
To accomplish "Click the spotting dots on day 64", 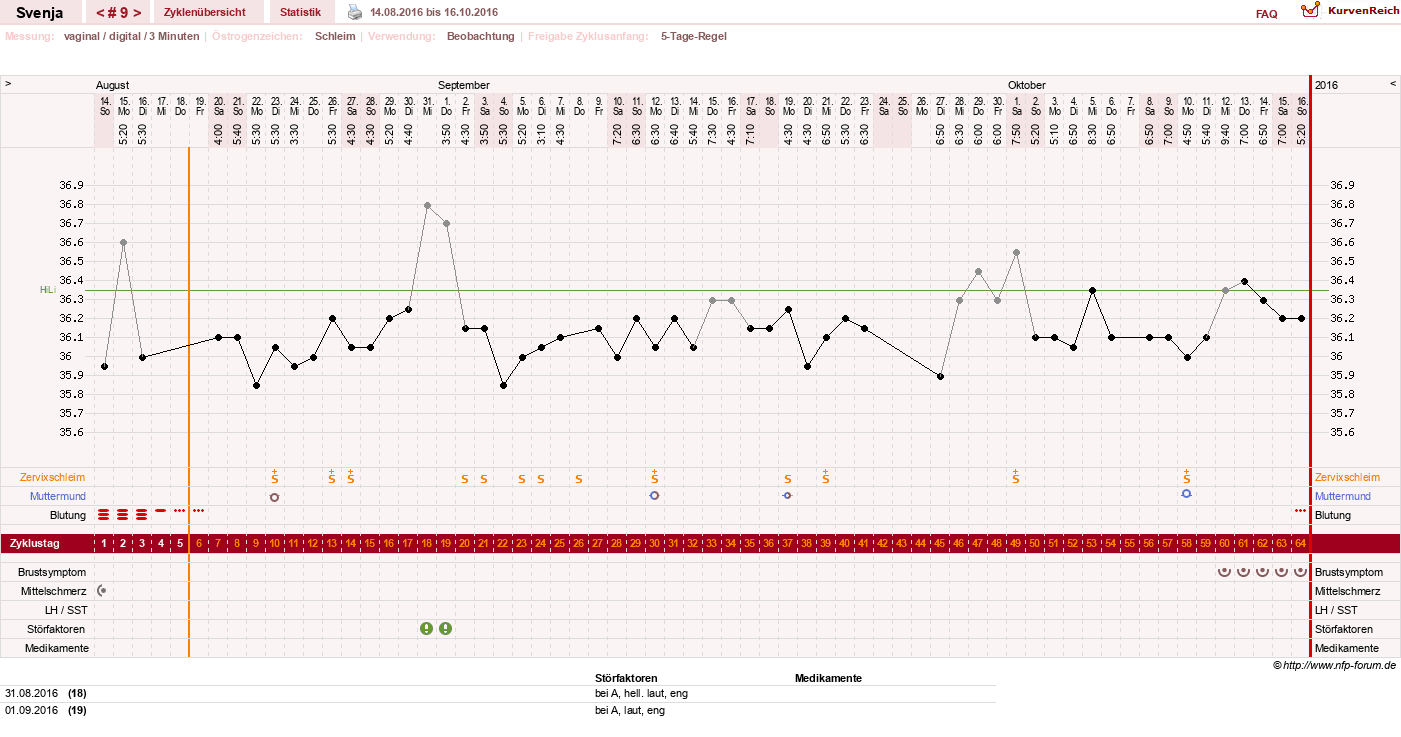I will [1301, 510].
